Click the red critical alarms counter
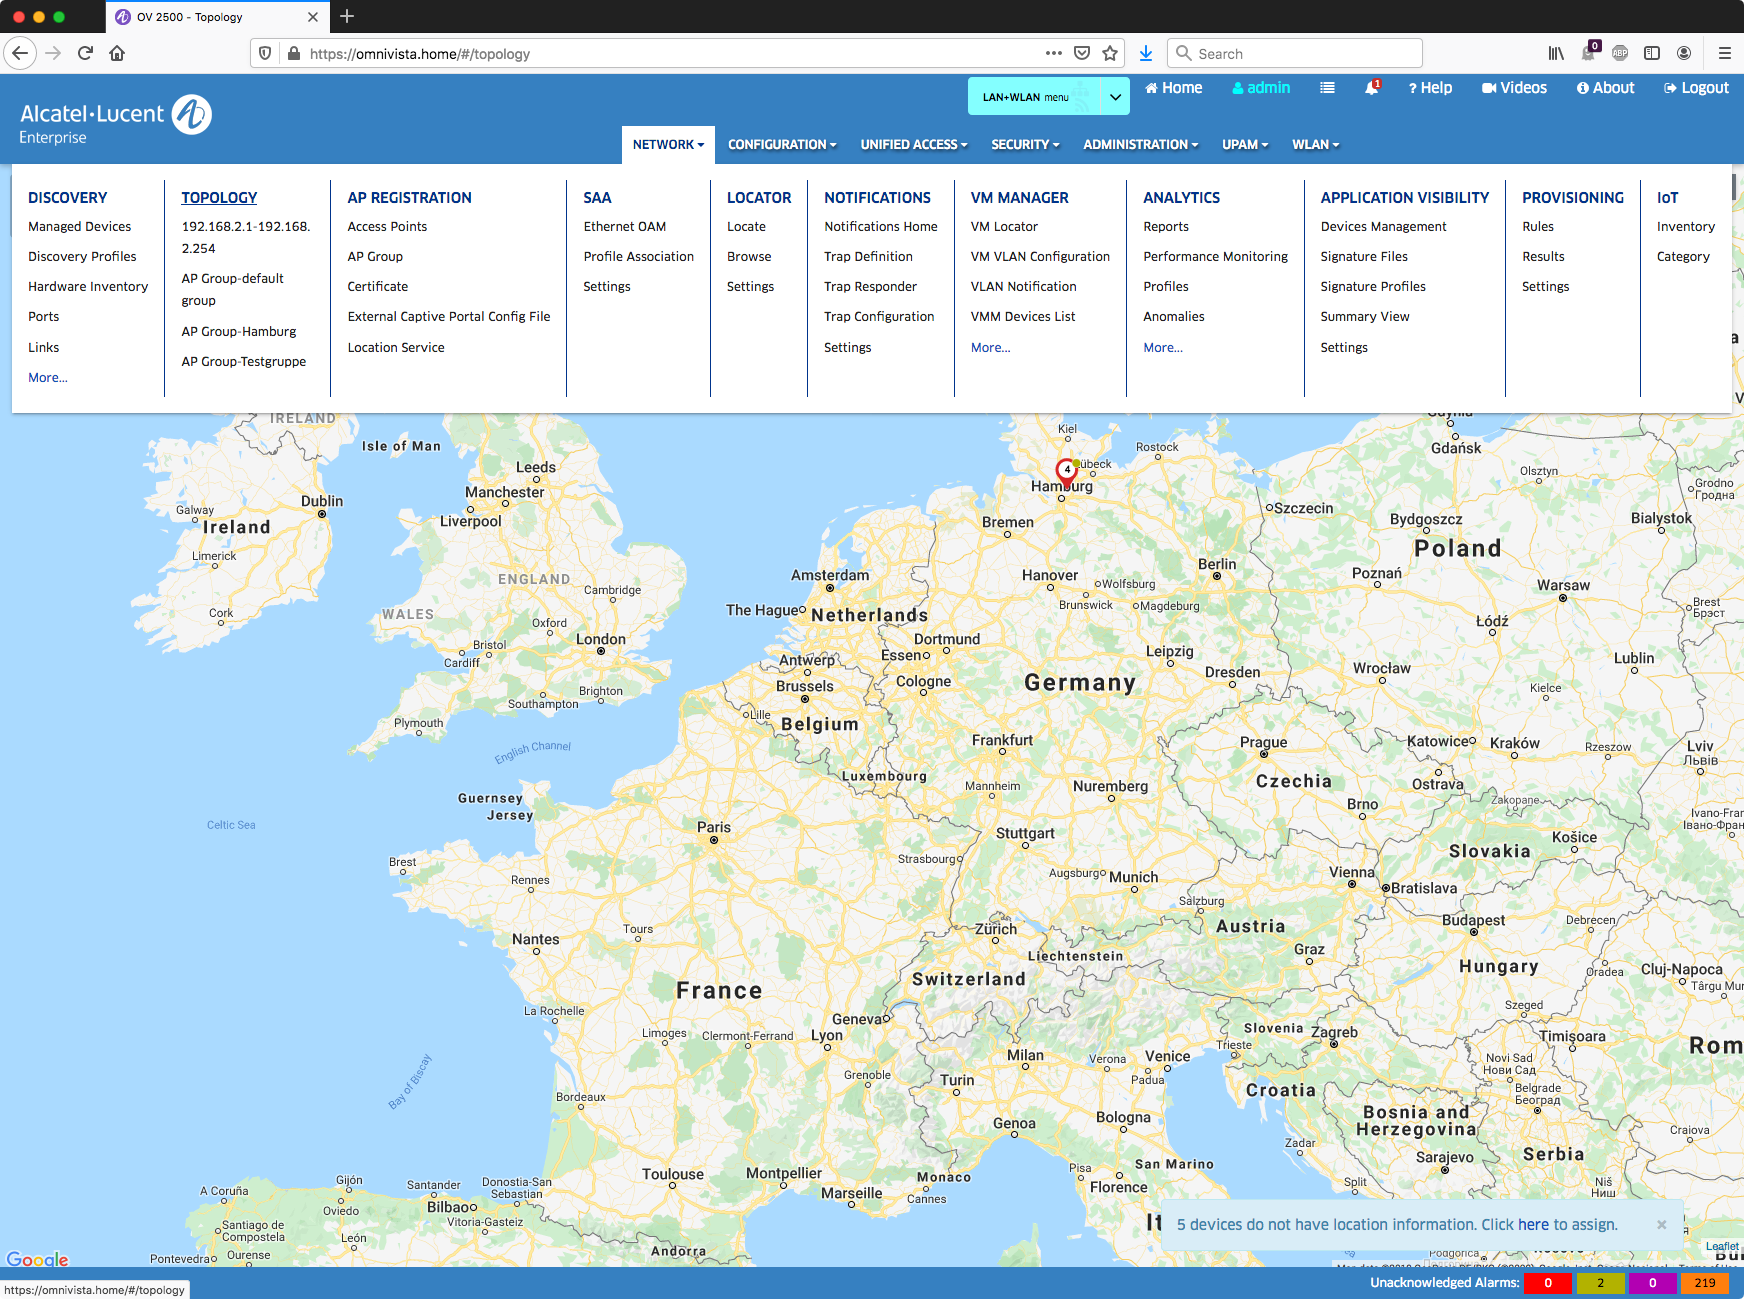Image resolution: width=1744 pixels, height=1299 pixels. click(1547, 1283)
